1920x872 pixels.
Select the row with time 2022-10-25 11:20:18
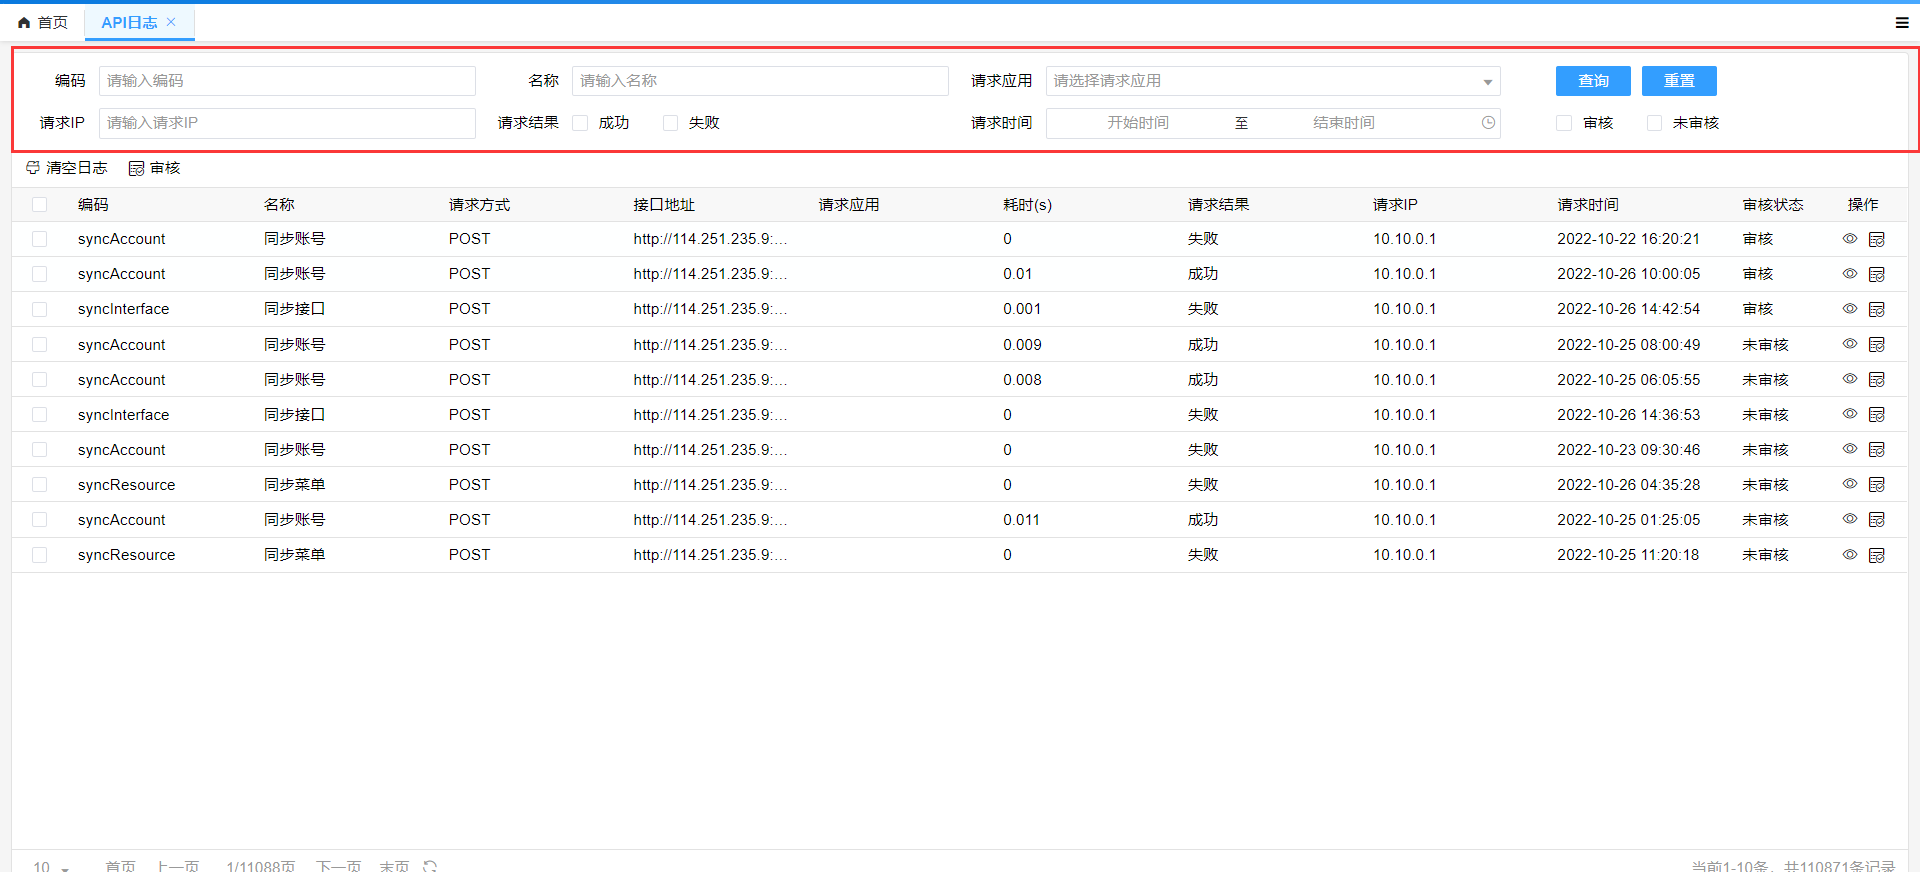(x=39, y=554)
